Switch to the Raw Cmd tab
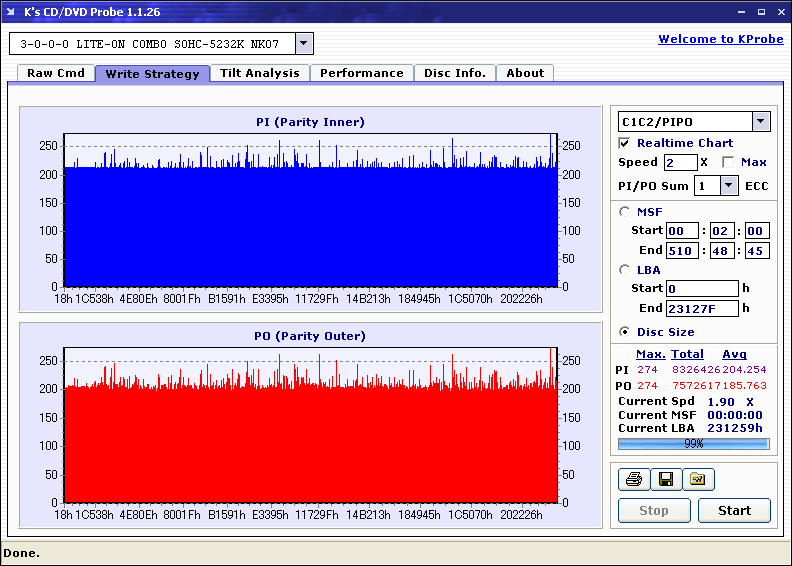Viewport: 792px width, 566px height. [56, 73]
